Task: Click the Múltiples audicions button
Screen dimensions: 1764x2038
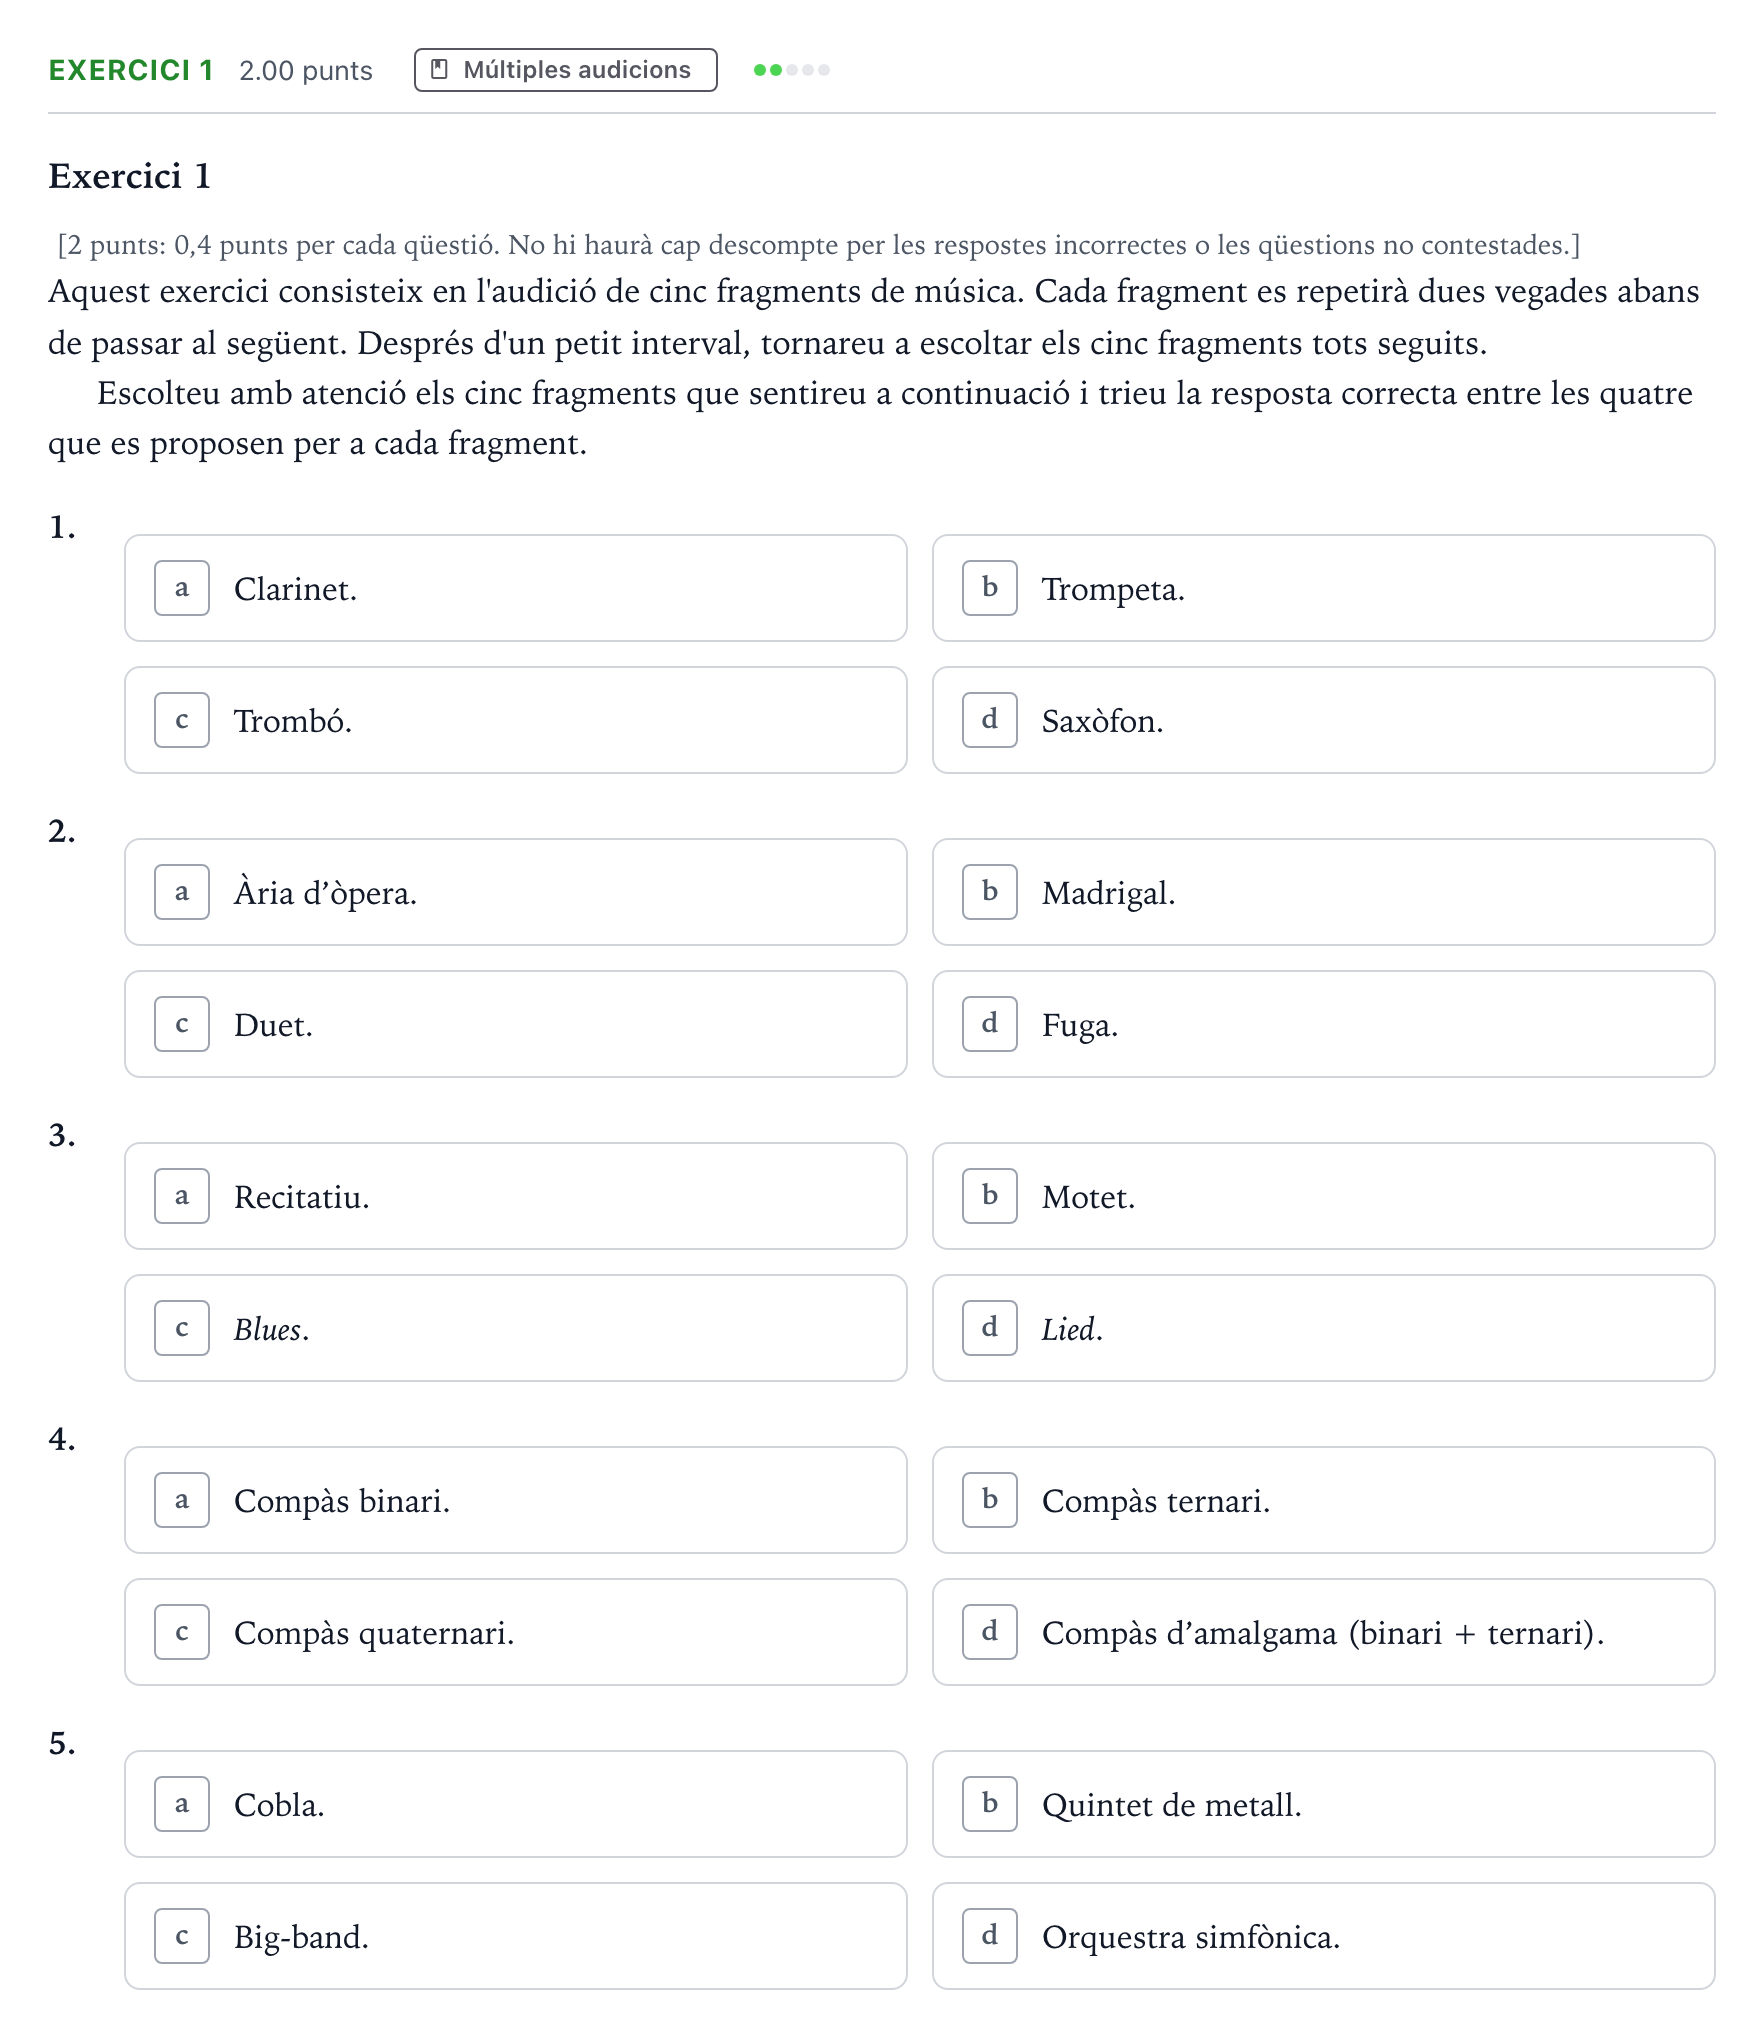Action: click(x=565, y=70)
